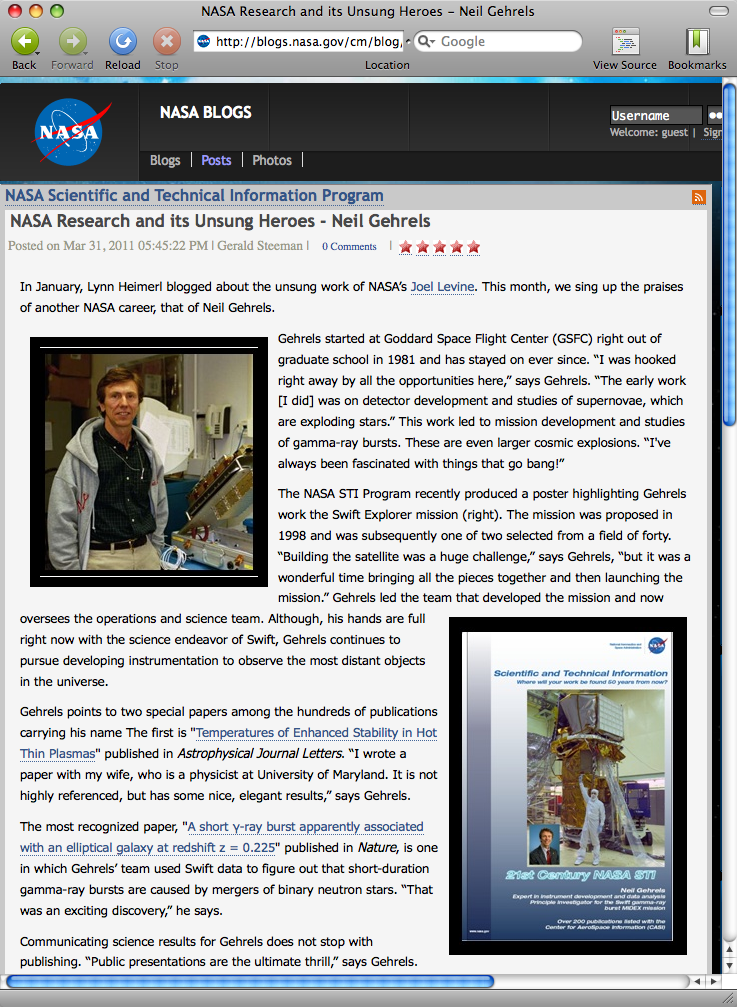Click the Neil Gehrels portrait photo
Image resolution: width=737 pixels, height=1007 pixels.
point(149,462)
